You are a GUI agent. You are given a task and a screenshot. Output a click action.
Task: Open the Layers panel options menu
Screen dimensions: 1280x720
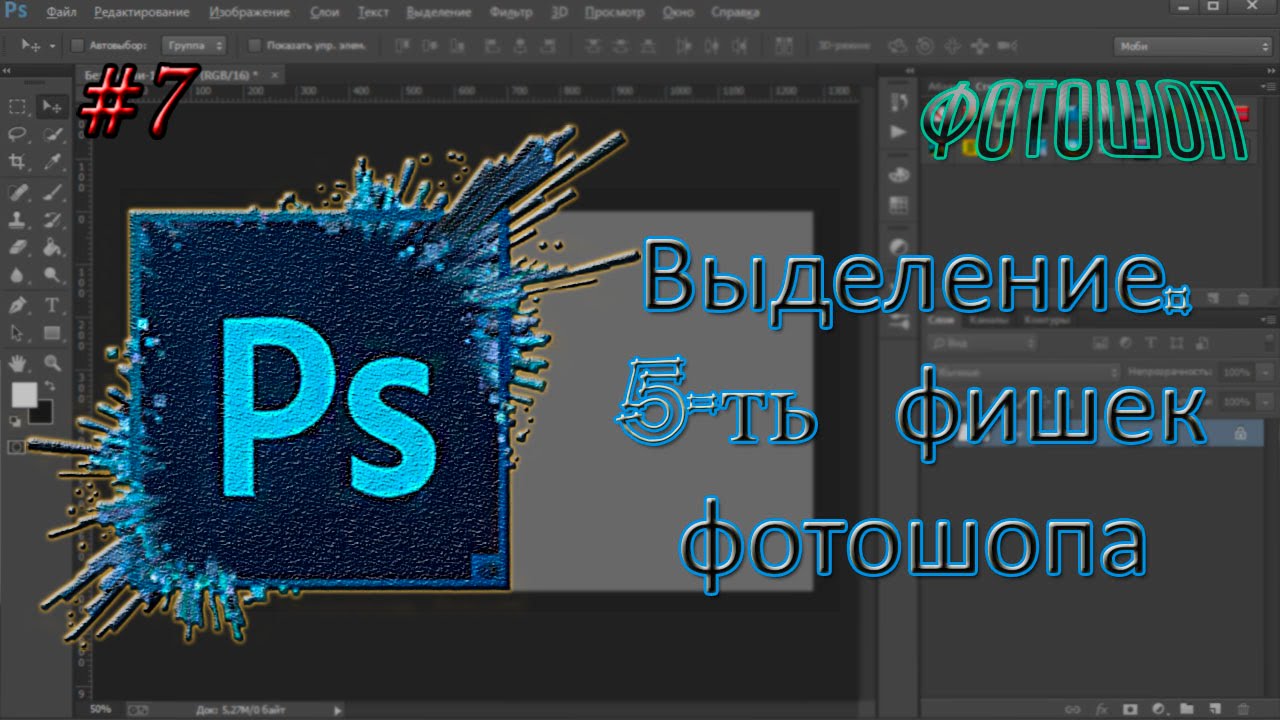1266,320
